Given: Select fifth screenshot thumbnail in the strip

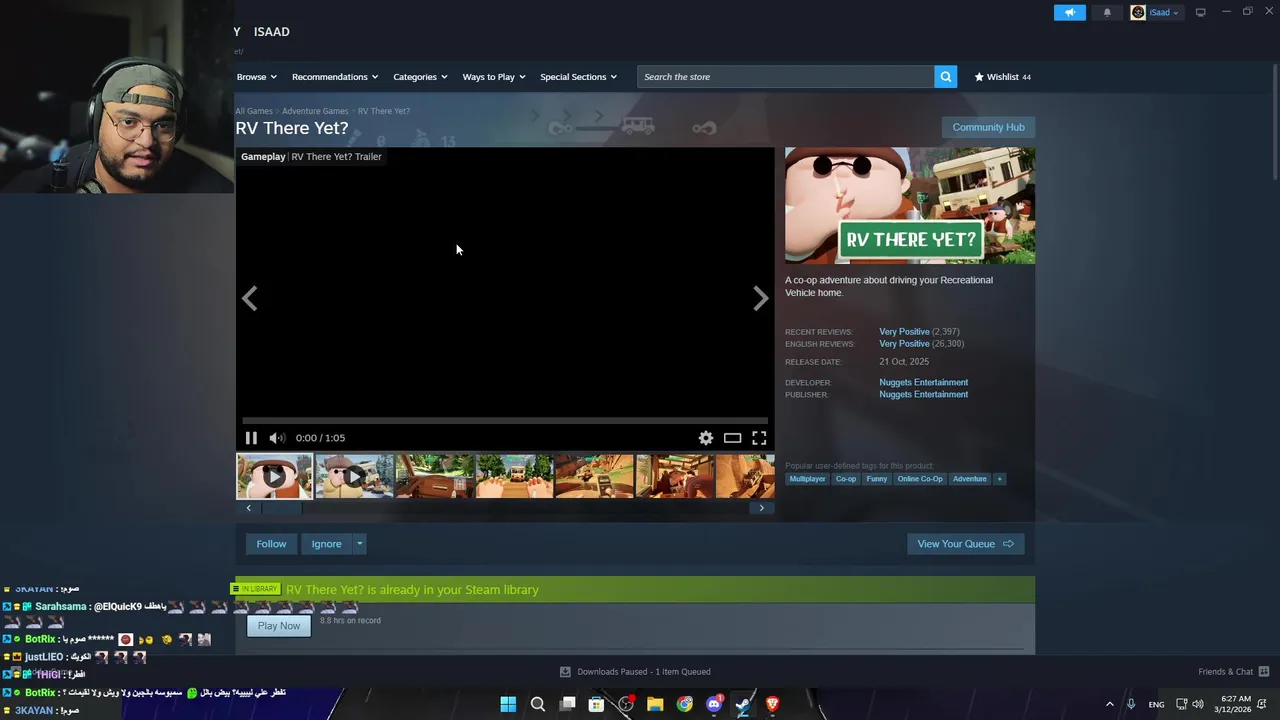Looking at the screenshot, I should pyautogui.click(x=594, y=476).
